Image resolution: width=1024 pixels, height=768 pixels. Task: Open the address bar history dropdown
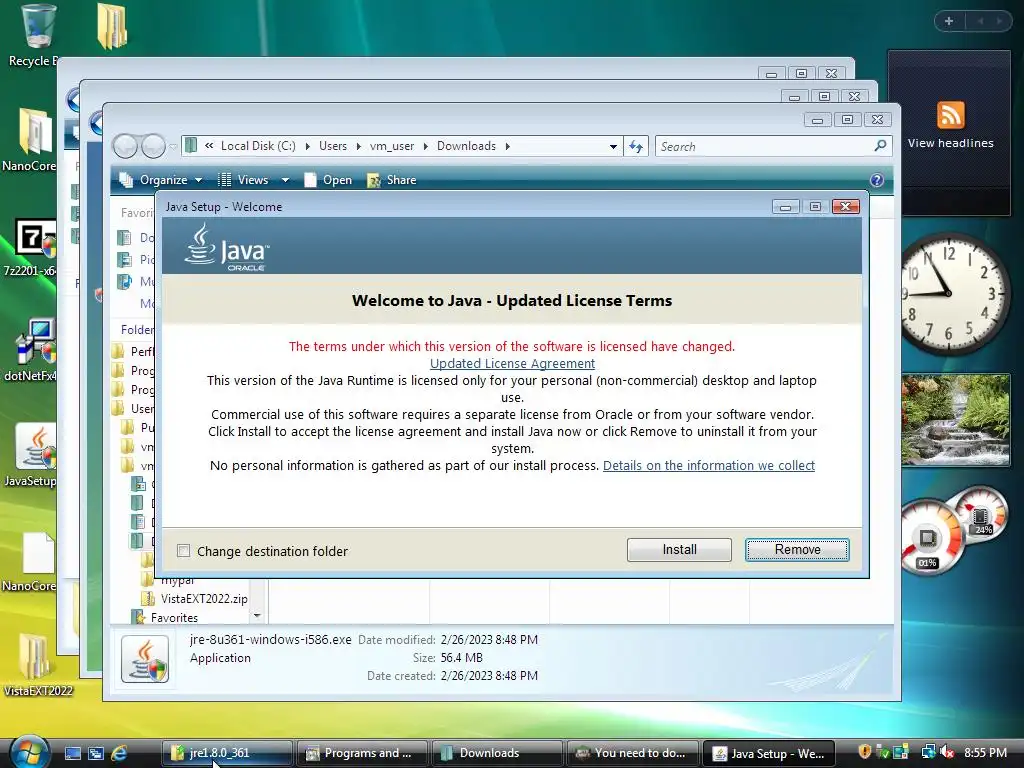pos(613,146)
